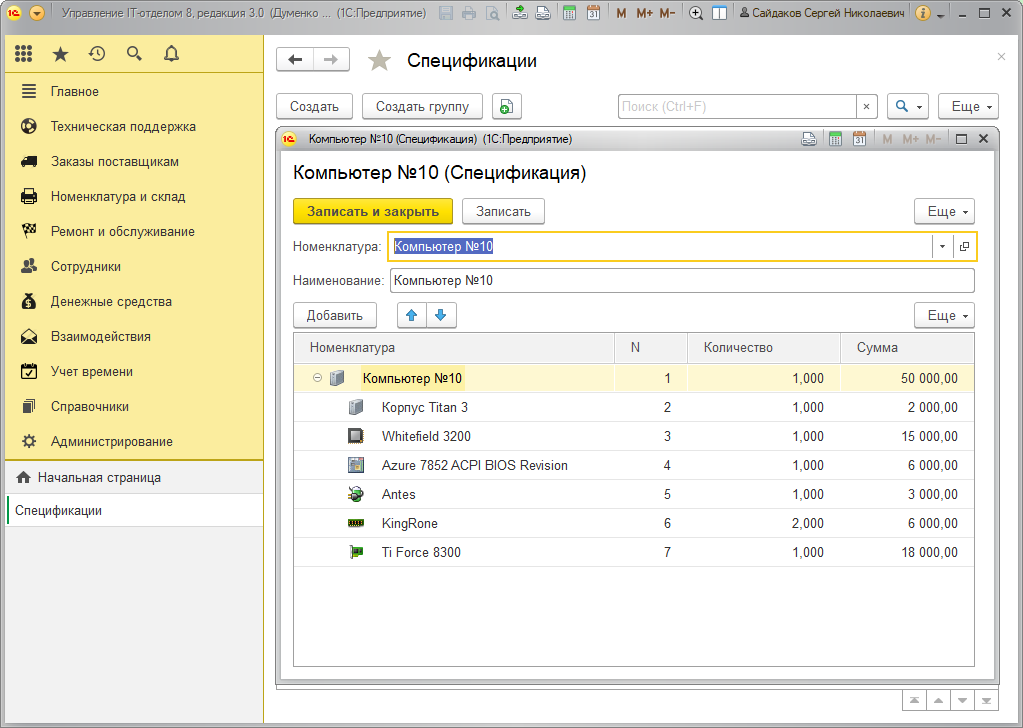Viewport: 1023px width, 728px height.
Task: Open the History clock icon
Action: point(97,54)
